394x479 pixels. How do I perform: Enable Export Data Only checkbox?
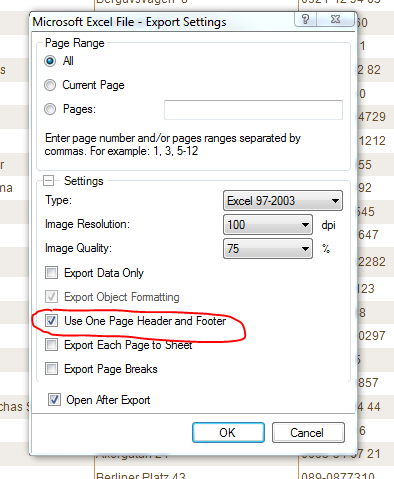coord(51,273)
